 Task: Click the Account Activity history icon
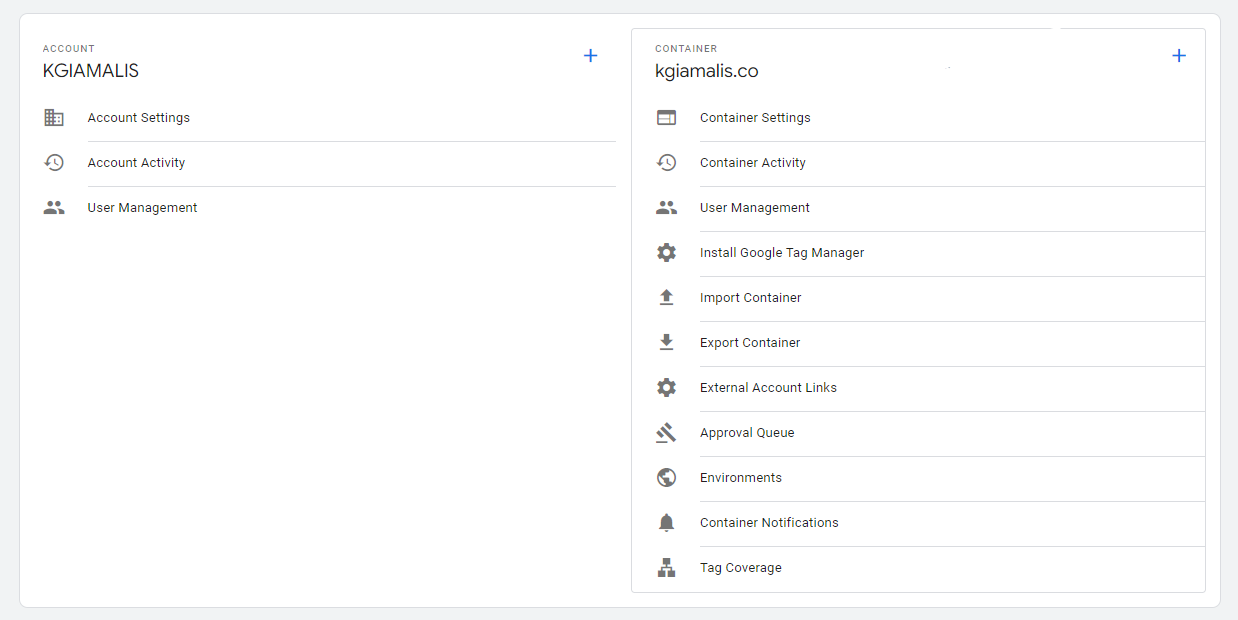(x=54, y=163)
